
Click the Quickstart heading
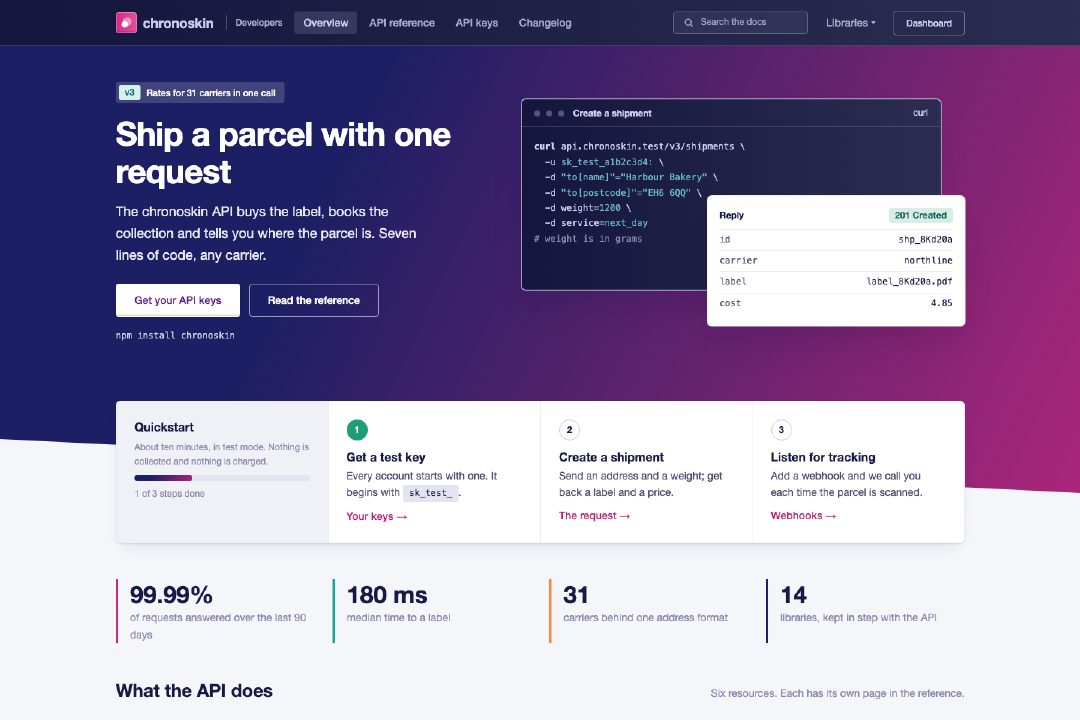click(164, 427)
